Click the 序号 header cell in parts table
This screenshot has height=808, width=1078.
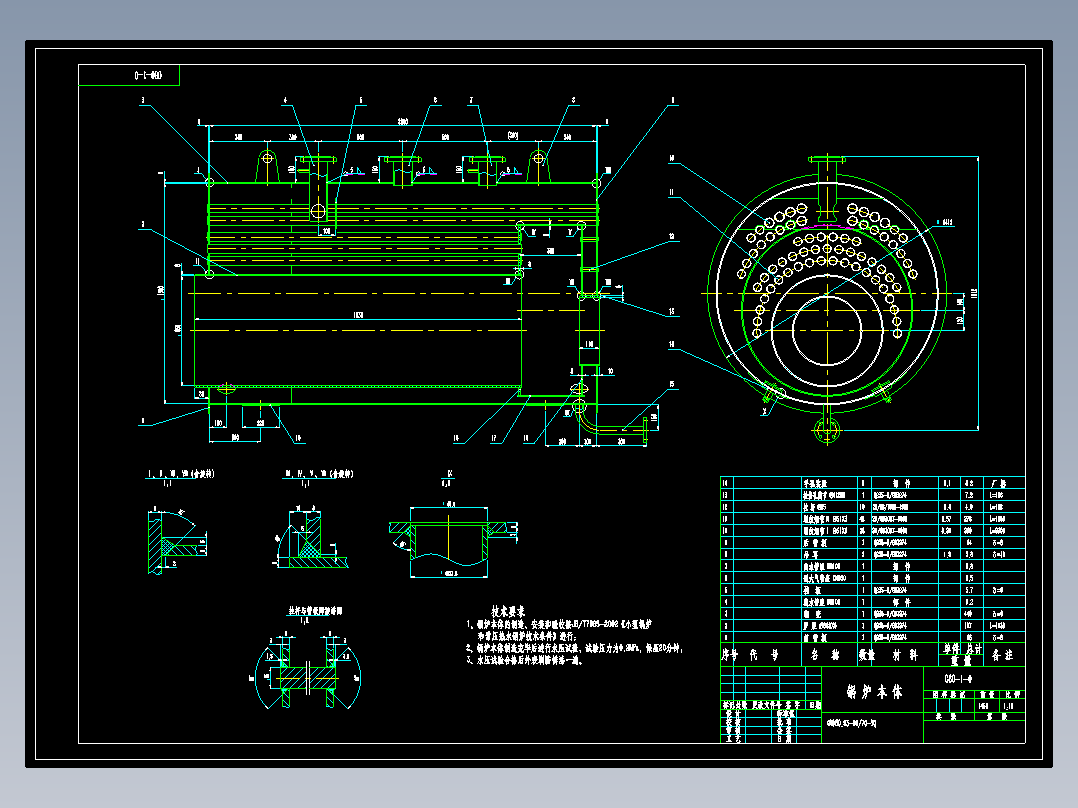[729, 655]
